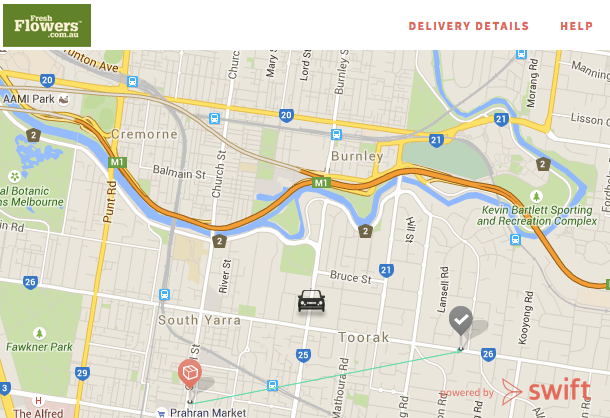Click the AAMI Park stadium icon

click(63, 100)
